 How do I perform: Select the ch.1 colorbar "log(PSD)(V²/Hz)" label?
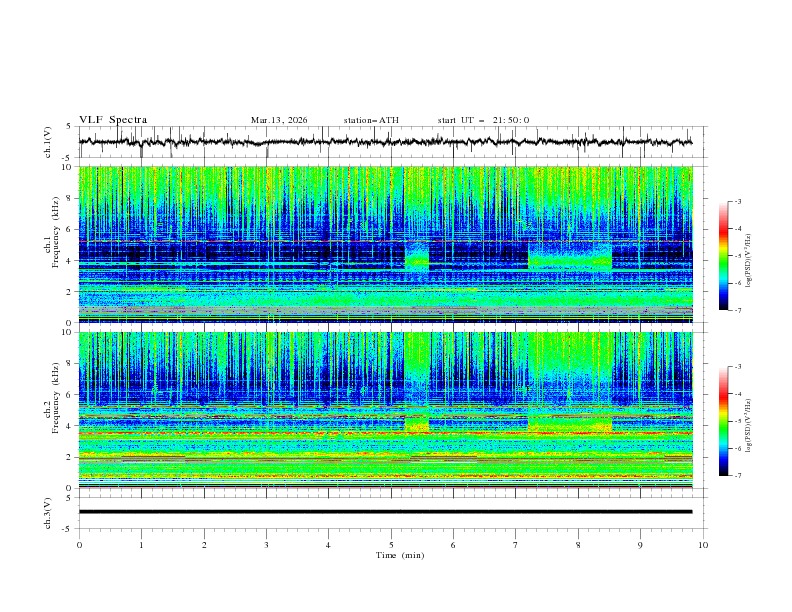click(749, 261)
